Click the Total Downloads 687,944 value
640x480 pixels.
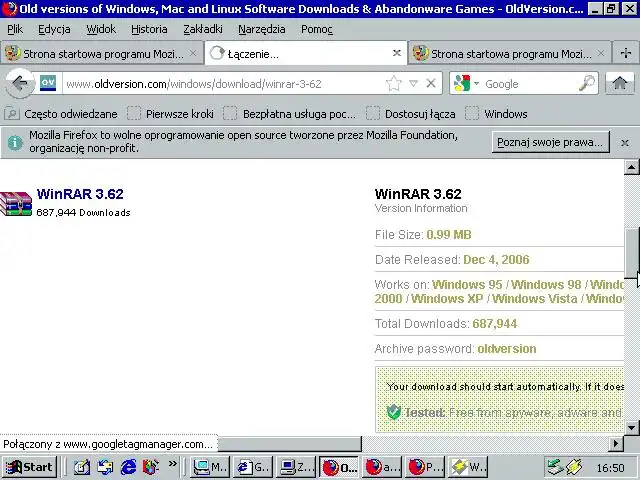[494, 324]
